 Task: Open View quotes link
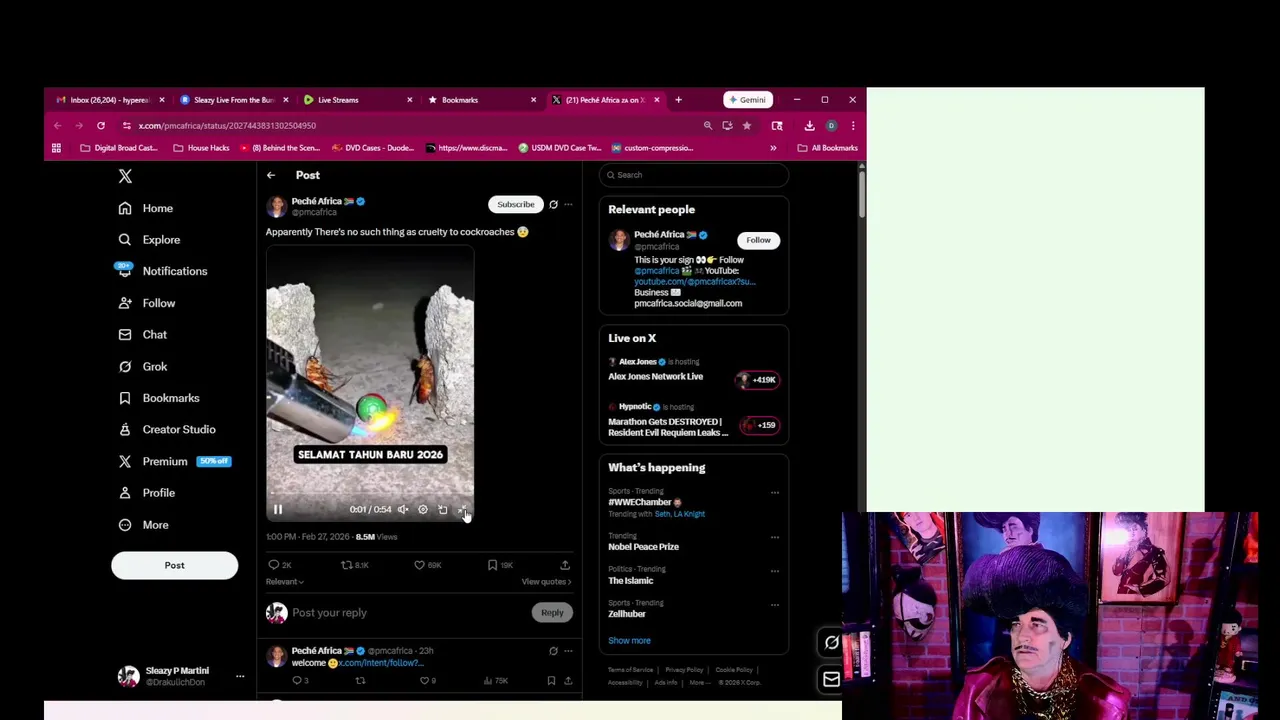tap(546, 582)
